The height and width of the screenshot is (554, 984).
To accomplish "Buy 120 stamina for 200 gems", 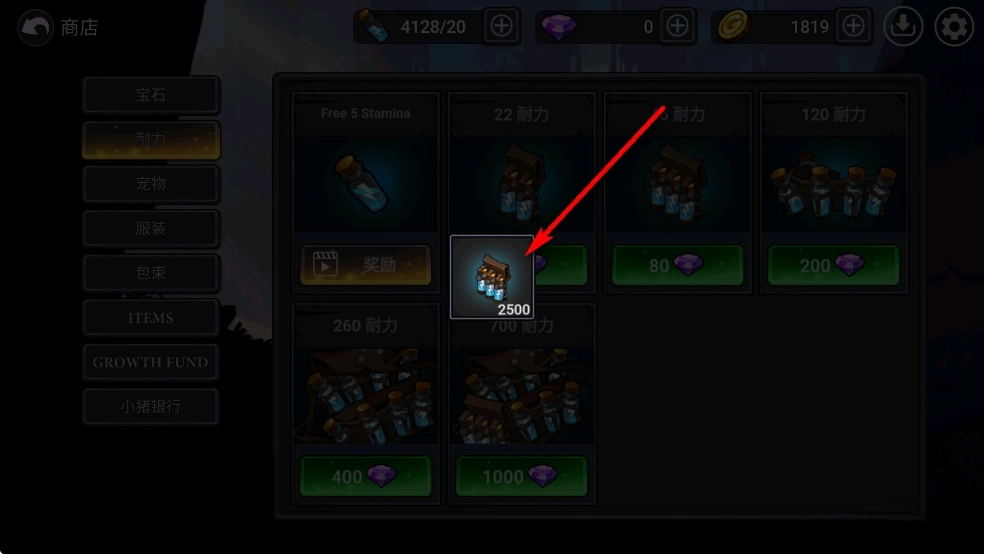I will click(x=833, y=265).
